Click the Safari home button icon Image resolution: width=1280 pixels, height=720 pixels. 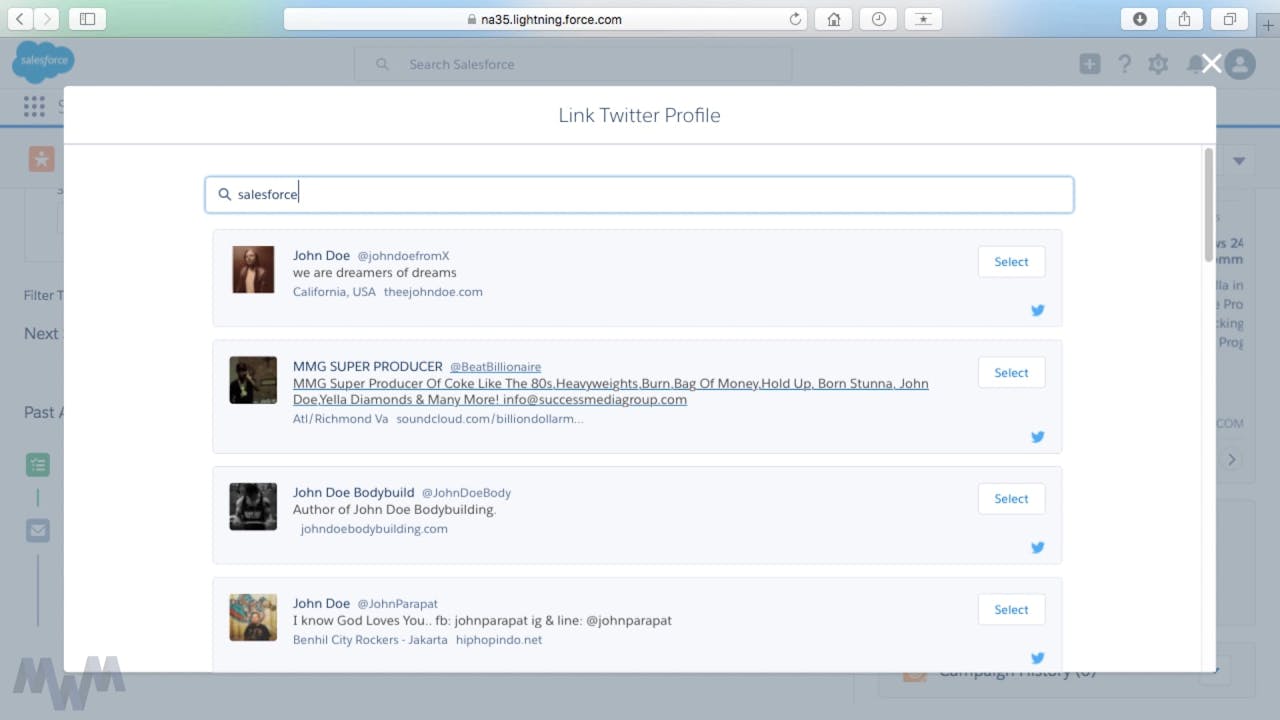pos(833,19)
